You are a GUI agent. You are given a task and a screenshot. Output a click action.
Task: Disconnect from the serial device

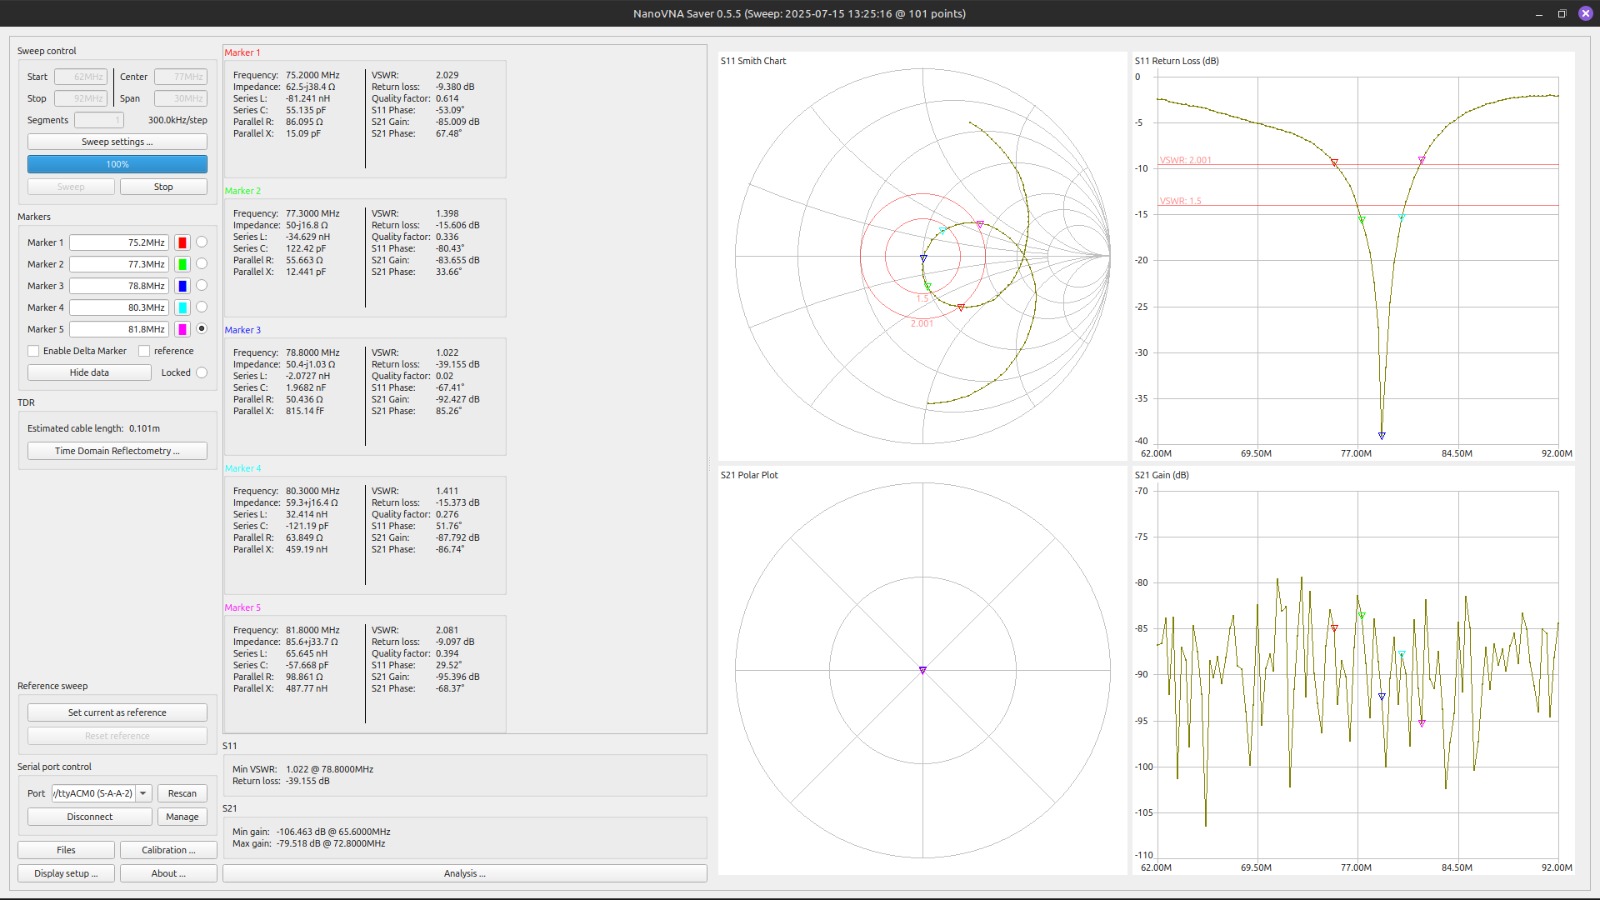pyautogui.click(x=89, y=817)
